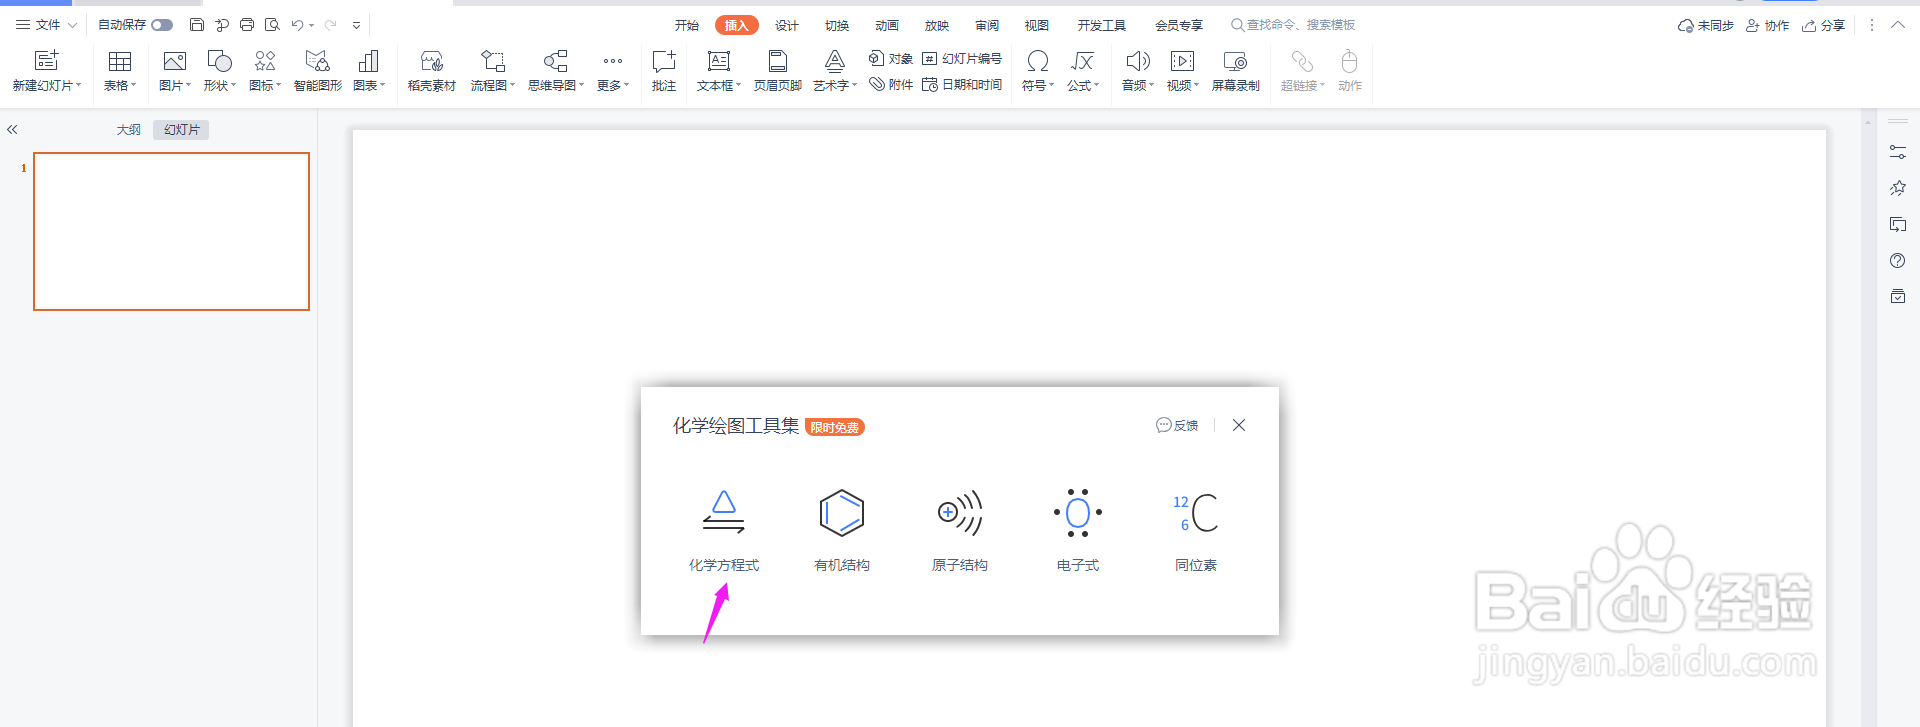Switch to the 开发工具 ribbon tab
The height and width of the screenshot is (727, 1920).
tap(1102, 25)
